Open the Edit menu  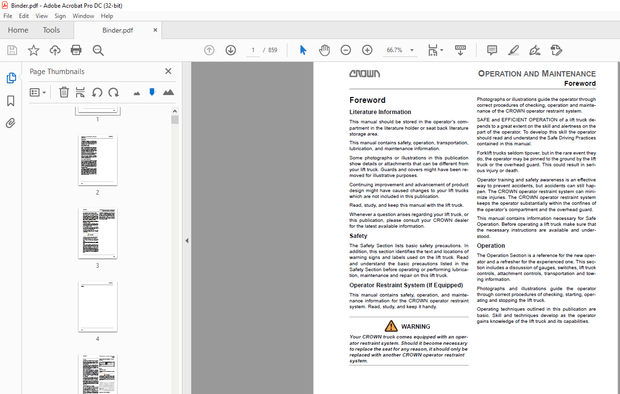24,16
